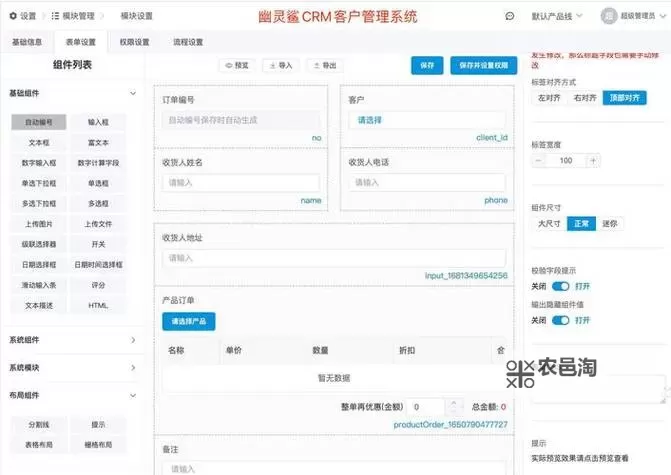Image resolution: width=671 pixels, height=475 pixels.
Task: Go to 模块设置 breadcrumb
Action: tap(137, 16)
